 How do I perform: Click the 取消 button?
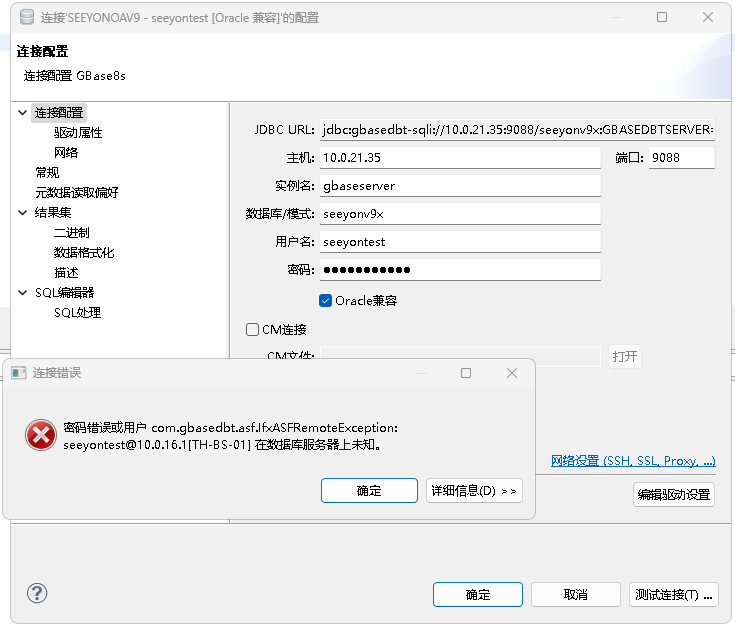point(576,595)
